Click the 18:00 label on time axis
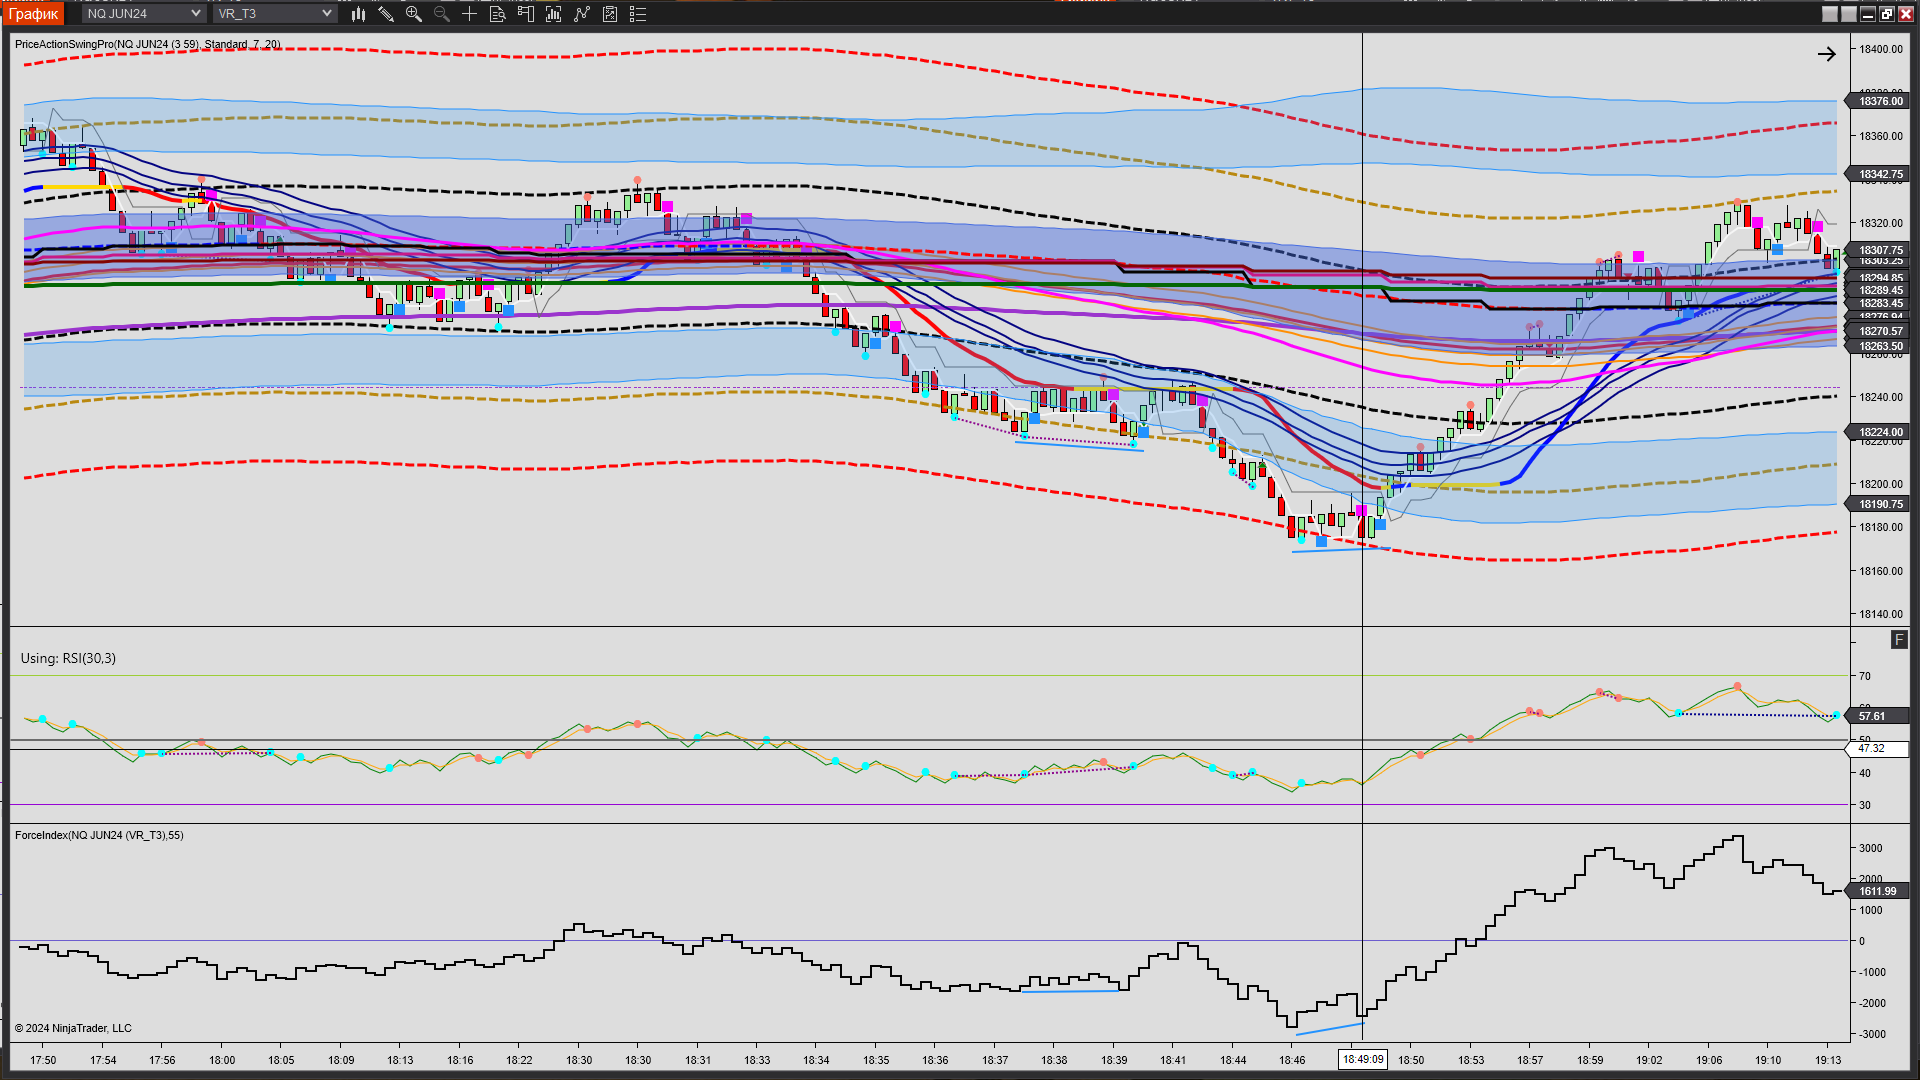1920x1080 pixels. click(222, 1060)
